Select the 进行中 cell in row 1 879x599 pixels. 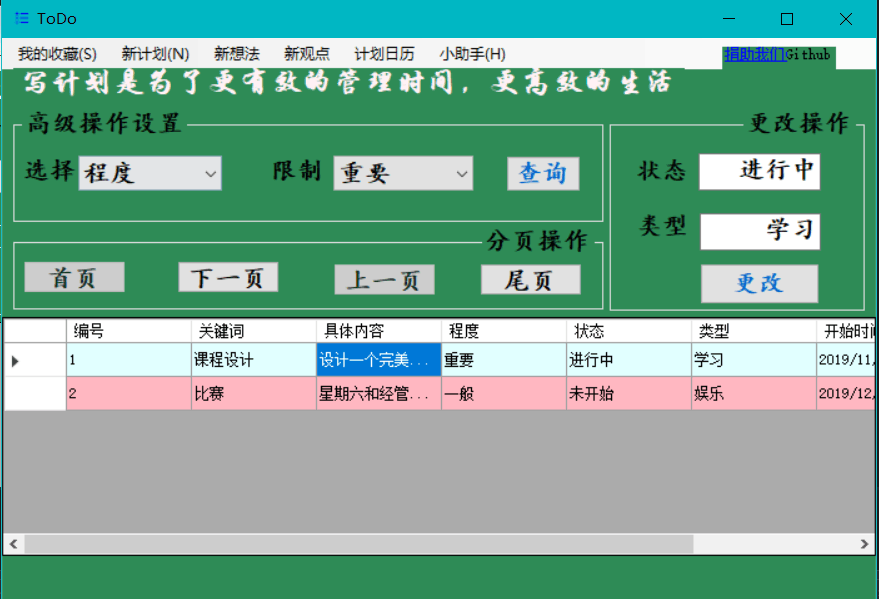click(629, 360)
